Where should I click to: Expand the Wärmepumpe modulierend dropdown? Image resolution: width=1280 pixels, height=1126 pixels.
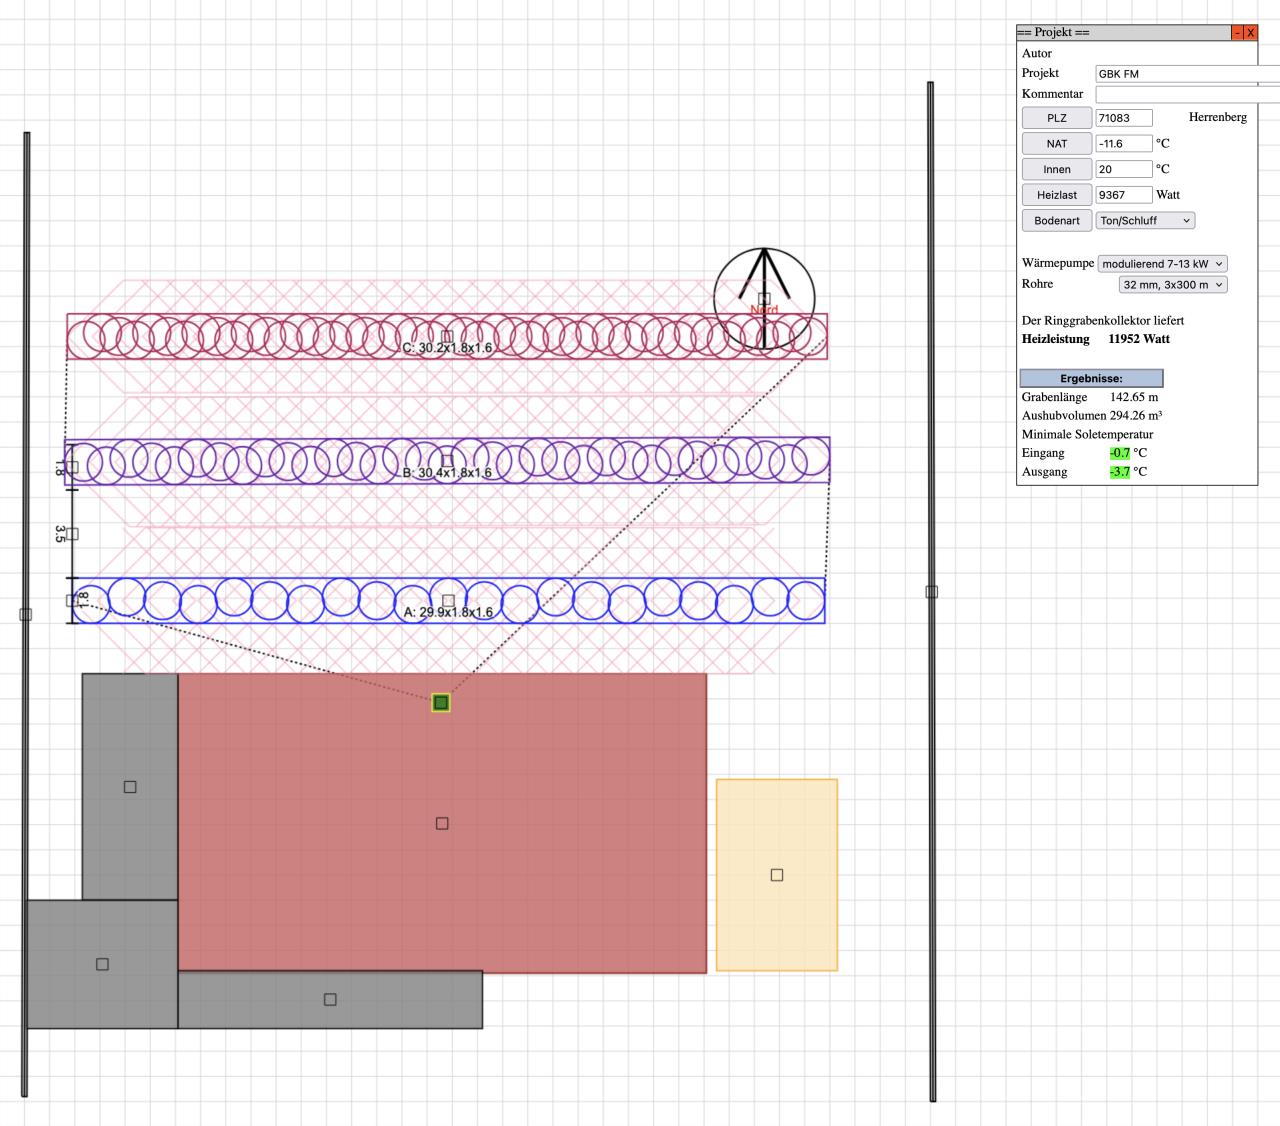(1162, 264)
